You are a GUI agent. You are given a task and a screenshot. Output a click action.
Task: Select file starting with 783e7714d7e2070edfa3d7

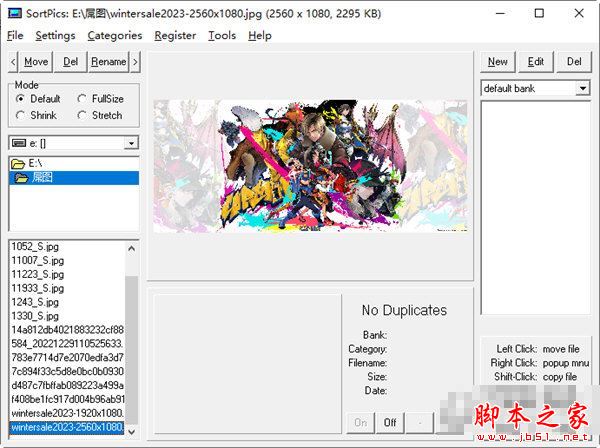(x=67, y=358)
